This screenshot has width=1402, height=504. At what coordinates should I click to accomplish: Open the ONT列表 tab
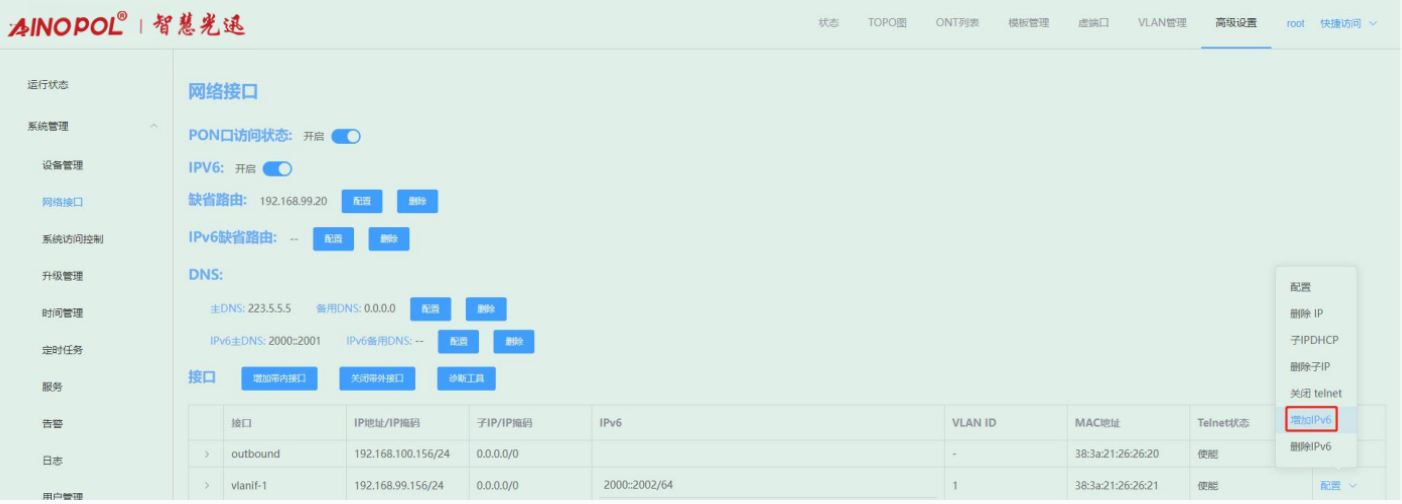pyautogui.click(x=957, y=23)
